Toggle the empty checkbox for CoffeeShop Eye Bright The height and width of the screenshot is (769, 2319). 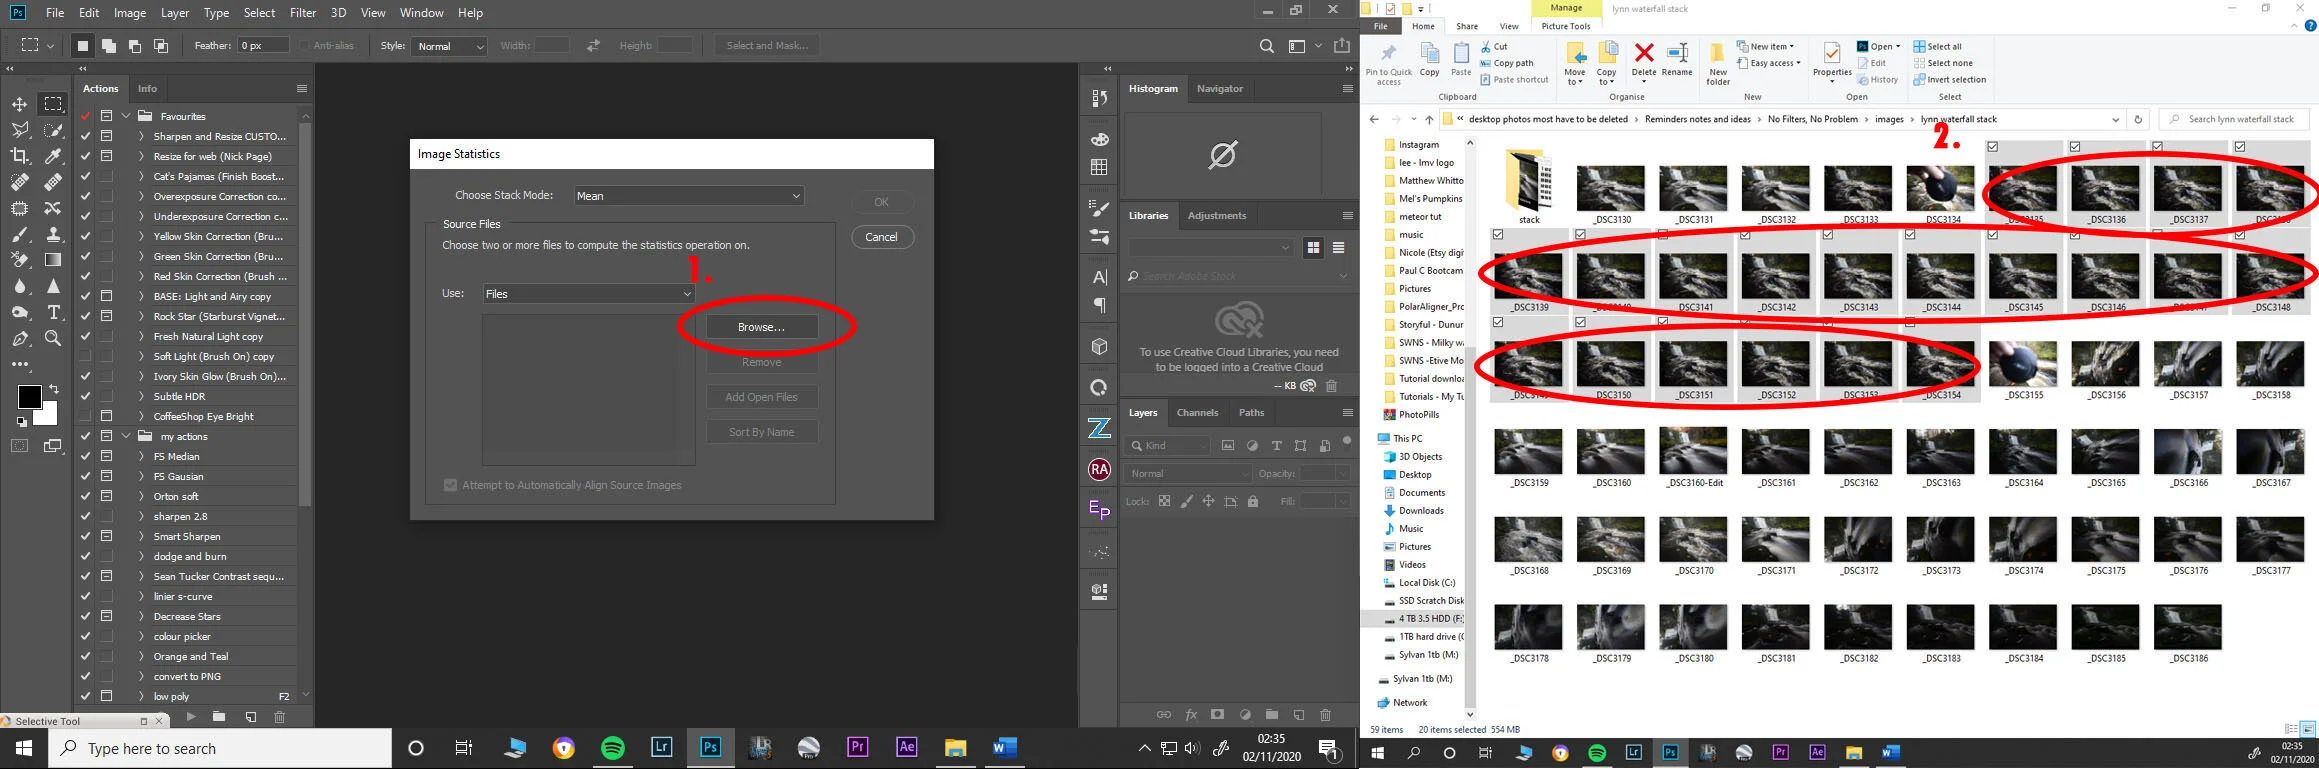85,416
